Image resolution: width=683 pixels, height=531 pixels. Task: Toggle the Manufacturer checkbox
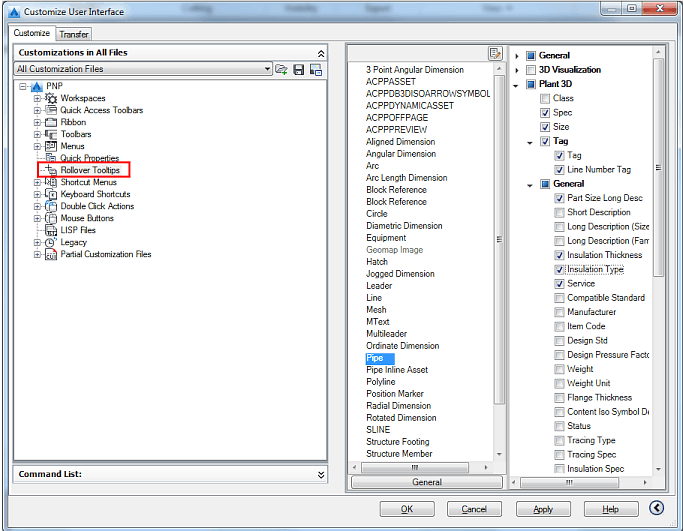pyautogui.click(x=559, y=312)
